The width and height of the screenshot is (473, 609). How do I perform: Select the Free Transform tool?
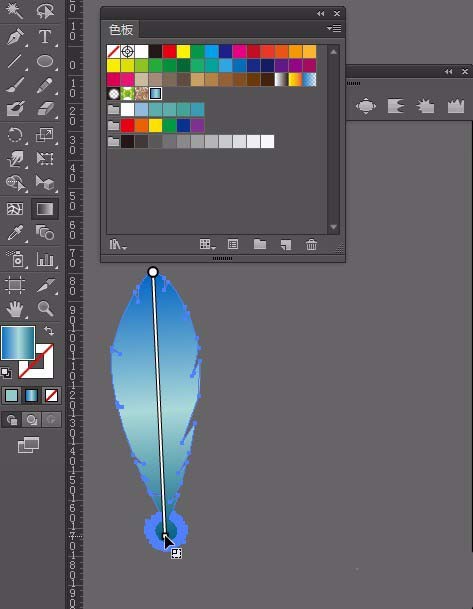(45, 158)
